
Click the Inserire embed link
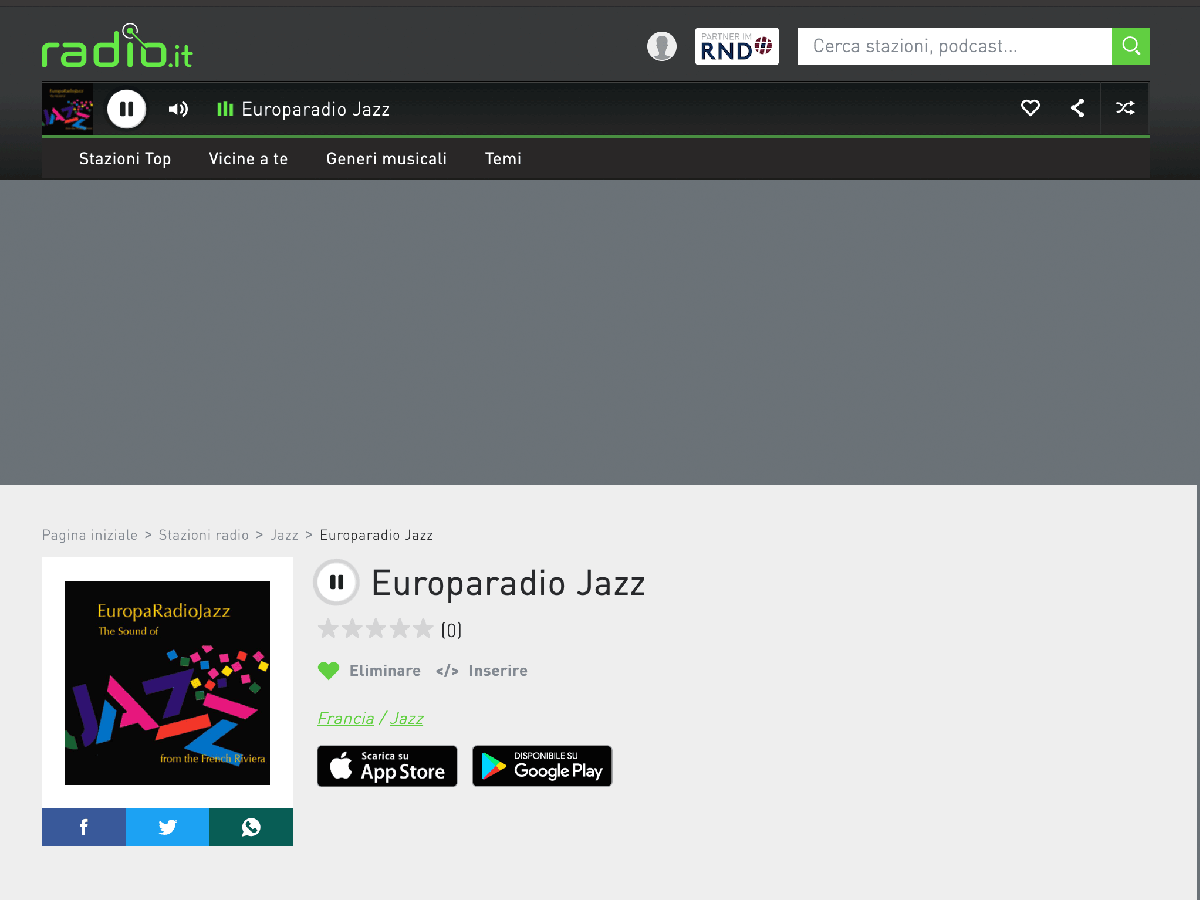(482, 671)
